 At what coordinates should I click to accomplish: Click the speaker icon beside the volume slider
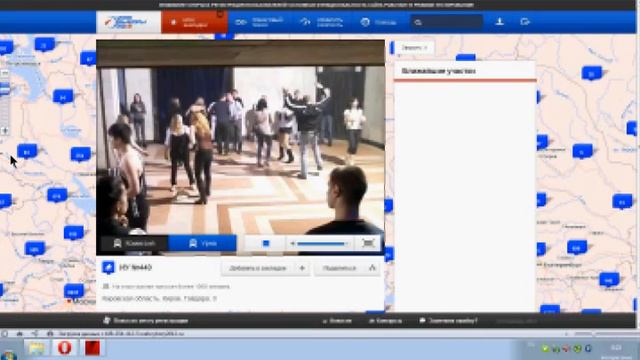292,244
